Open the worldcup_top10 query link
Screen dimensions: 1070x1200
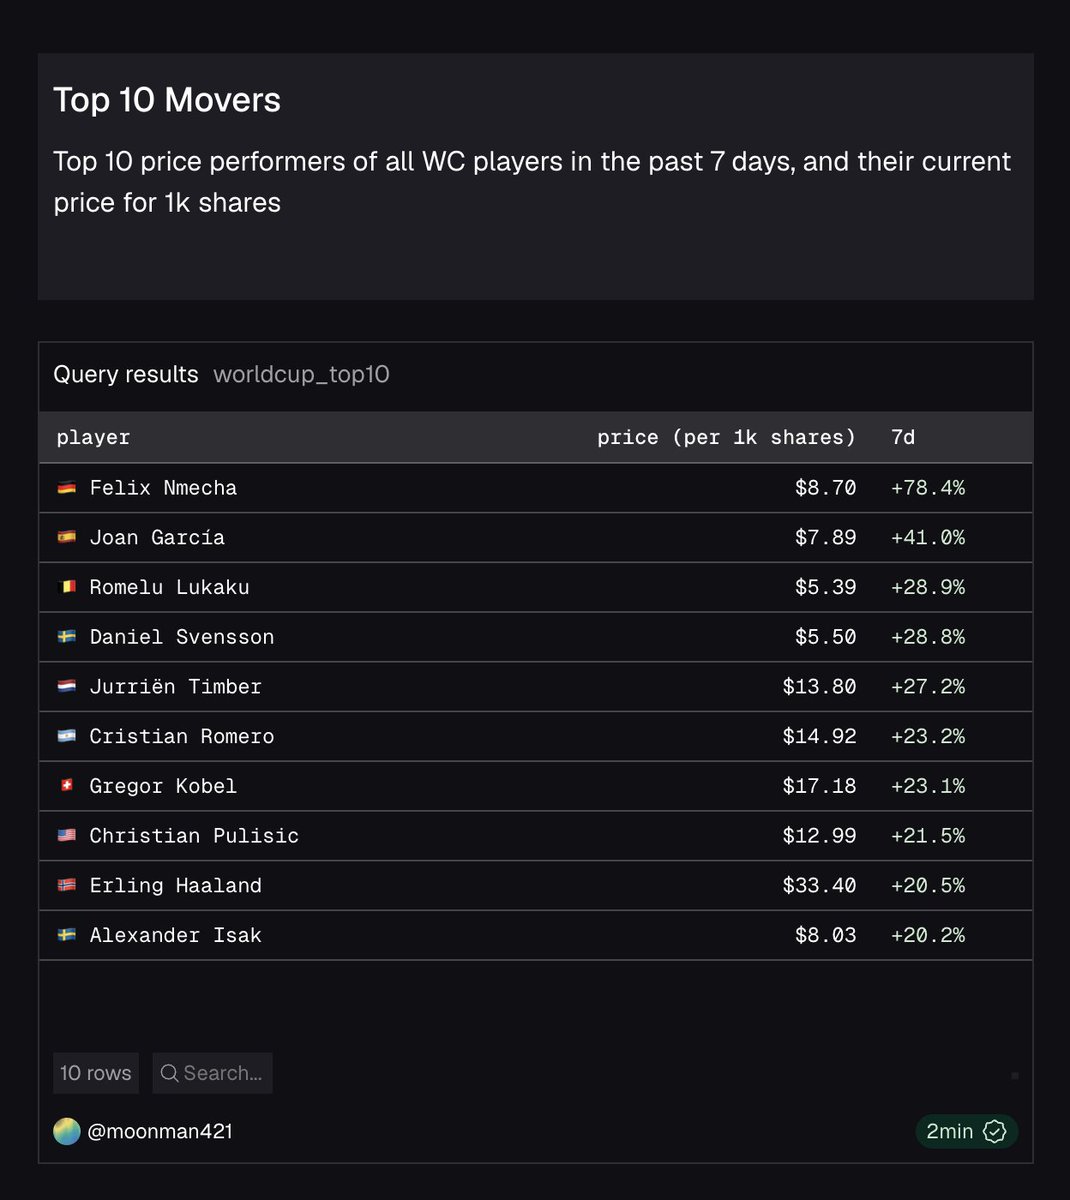301,375
